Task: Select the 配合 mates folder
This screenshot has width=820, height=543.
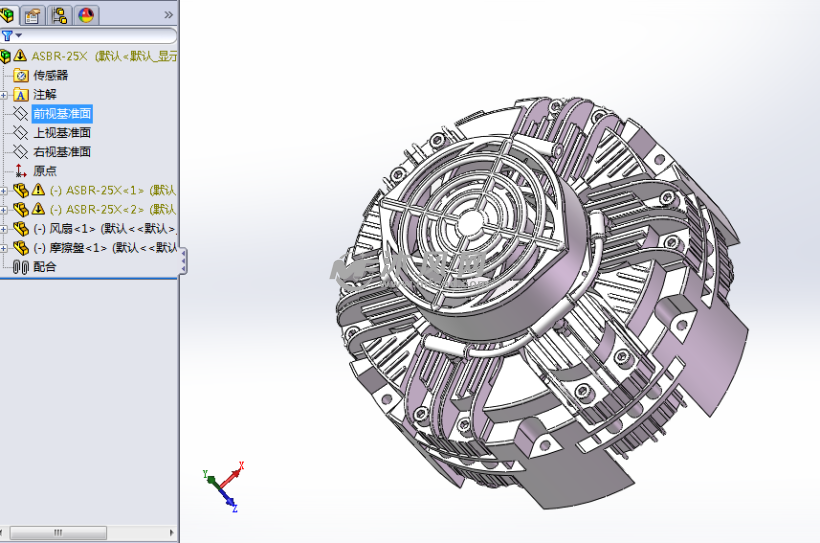Action: (44, 267)
